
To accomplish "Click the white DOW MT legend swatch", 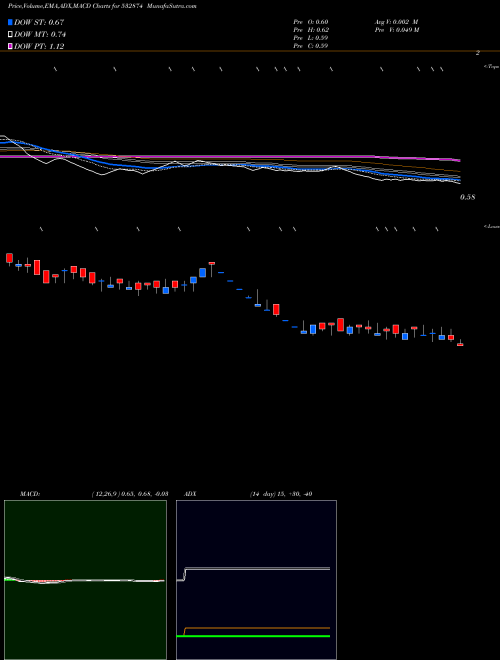I will 10,34.
